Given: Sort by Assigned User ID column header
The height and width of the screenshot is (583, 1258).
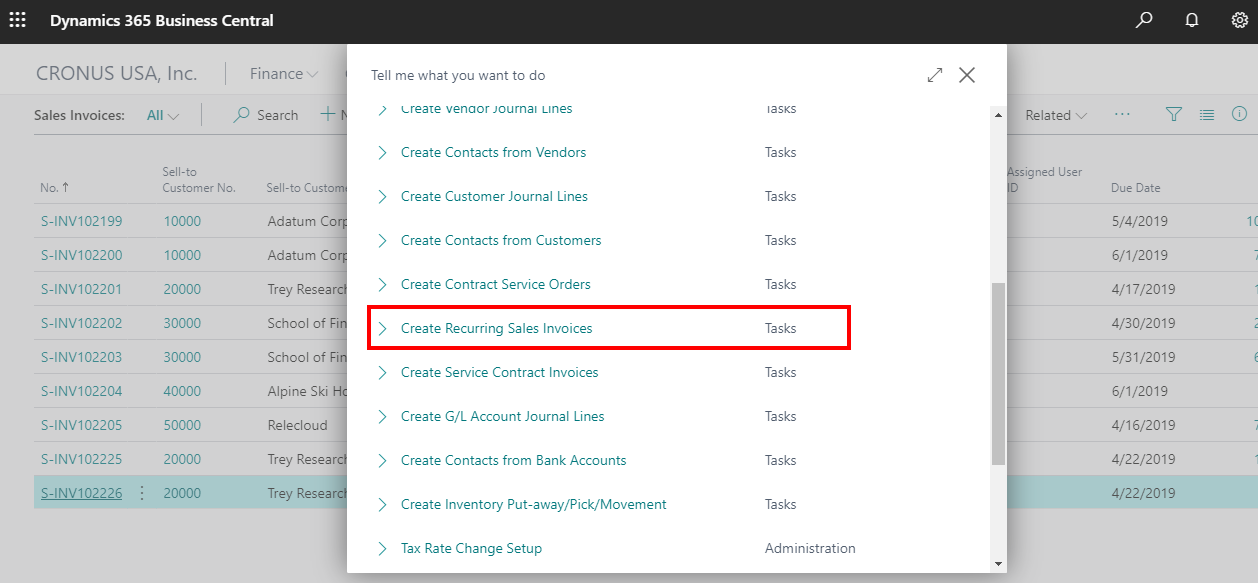Looking at the screenshot, I should click(1045, 180).
